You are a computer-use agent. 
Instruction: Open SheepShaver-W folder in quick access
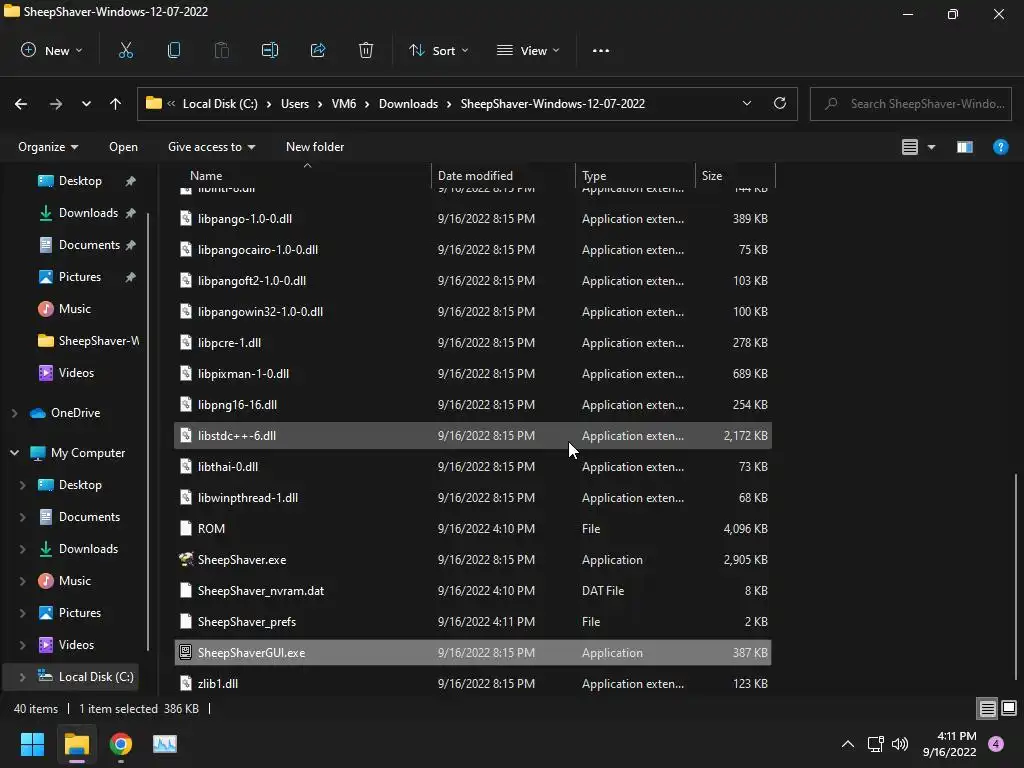88,341
